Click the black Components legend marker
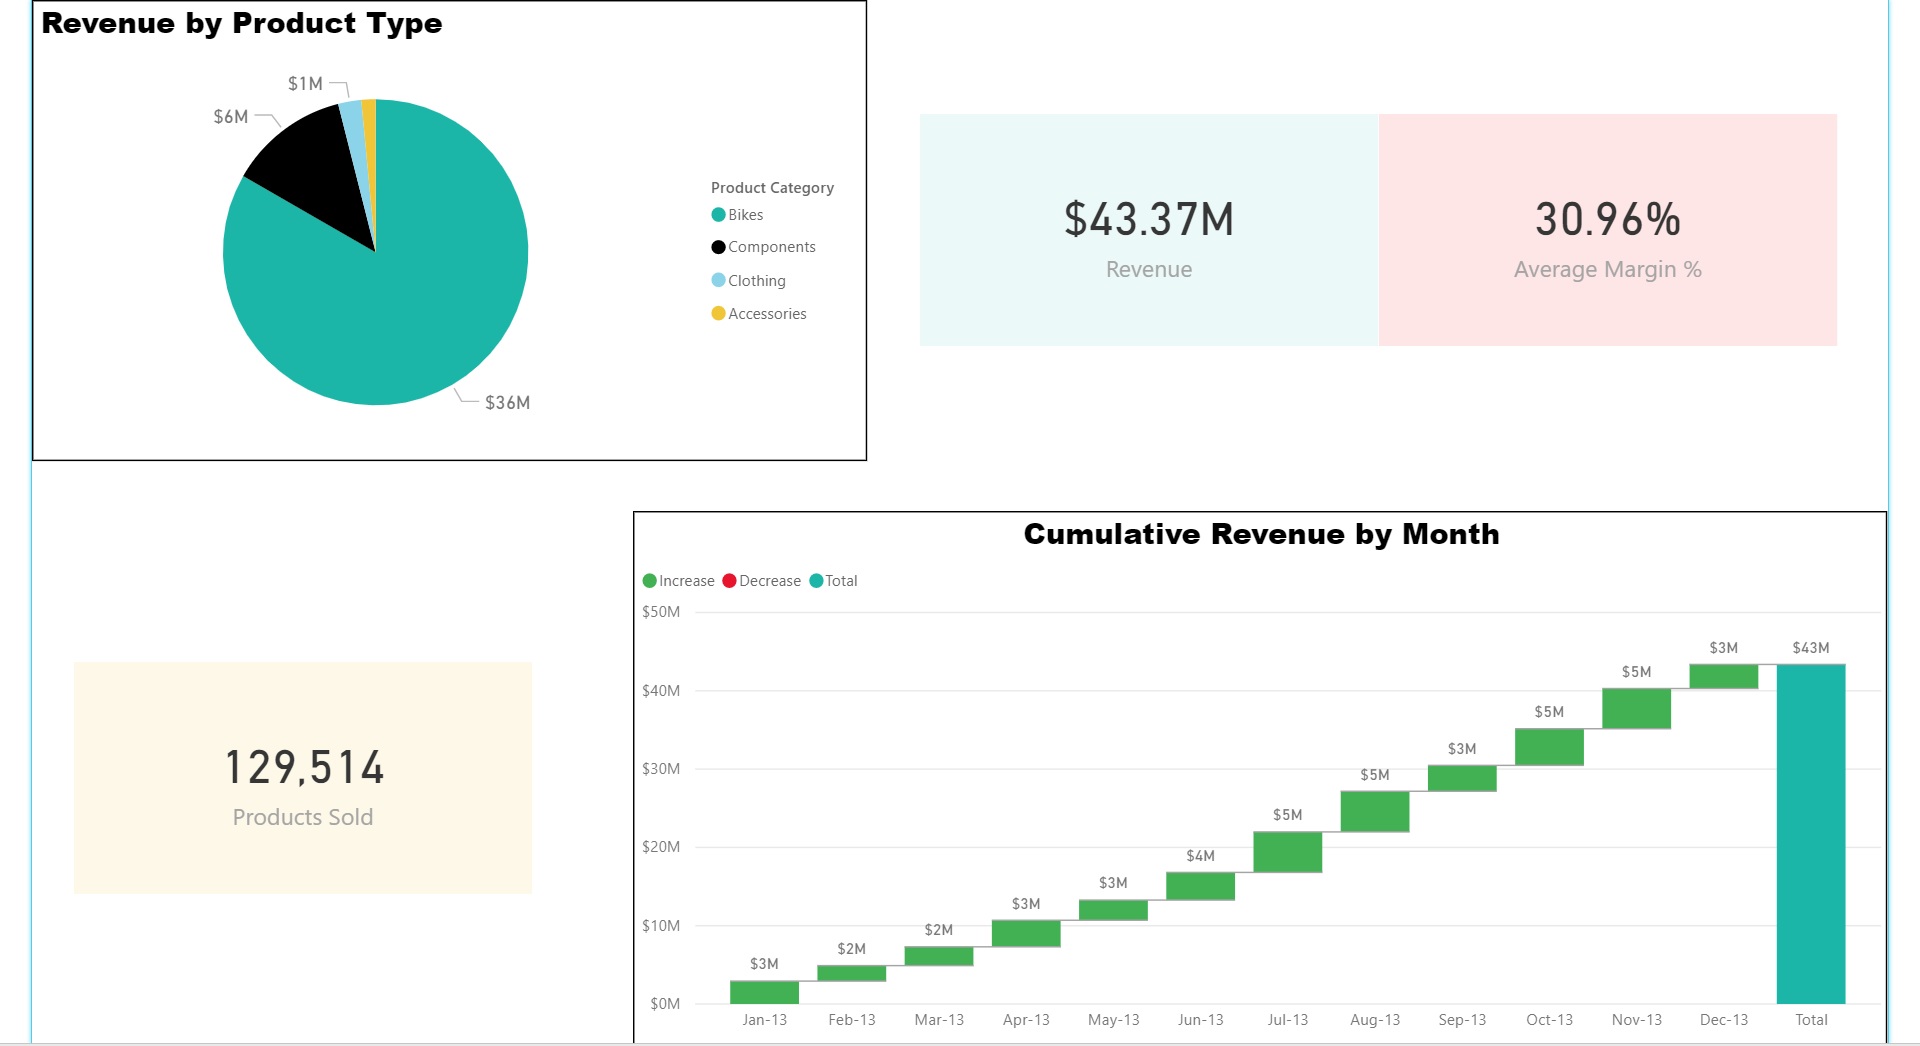Viewport: 1920px width, 1046px height. 718,247
